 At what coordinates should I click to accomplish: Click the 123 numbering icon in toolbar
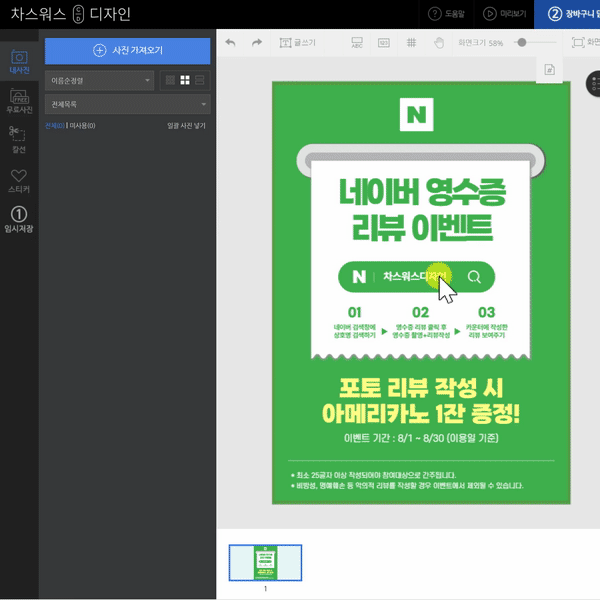pyautogui.click(x=384, y=42)
